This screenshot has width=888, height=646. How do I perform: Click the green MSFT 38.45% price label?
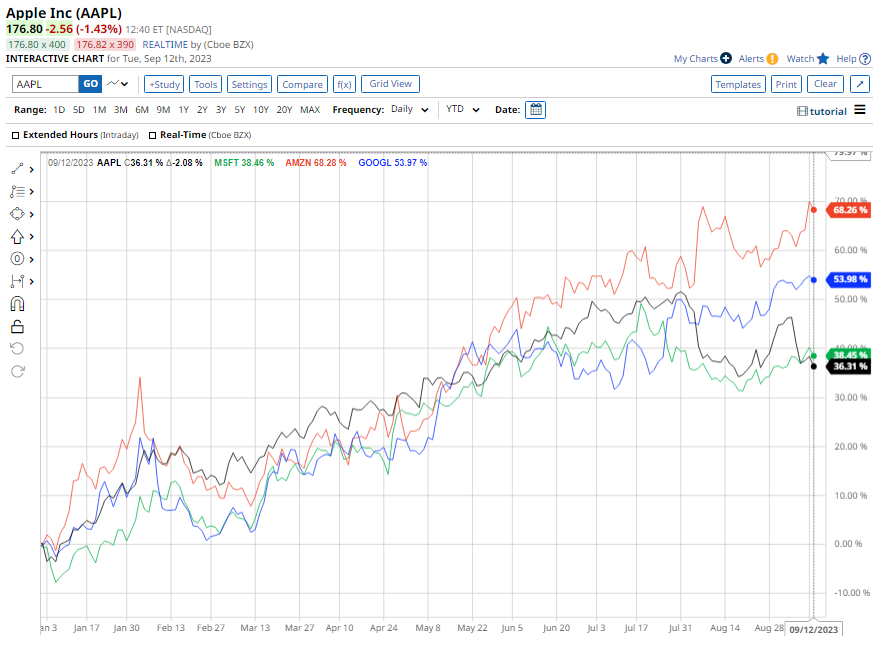pyautogui.click(x=848, y=354)
